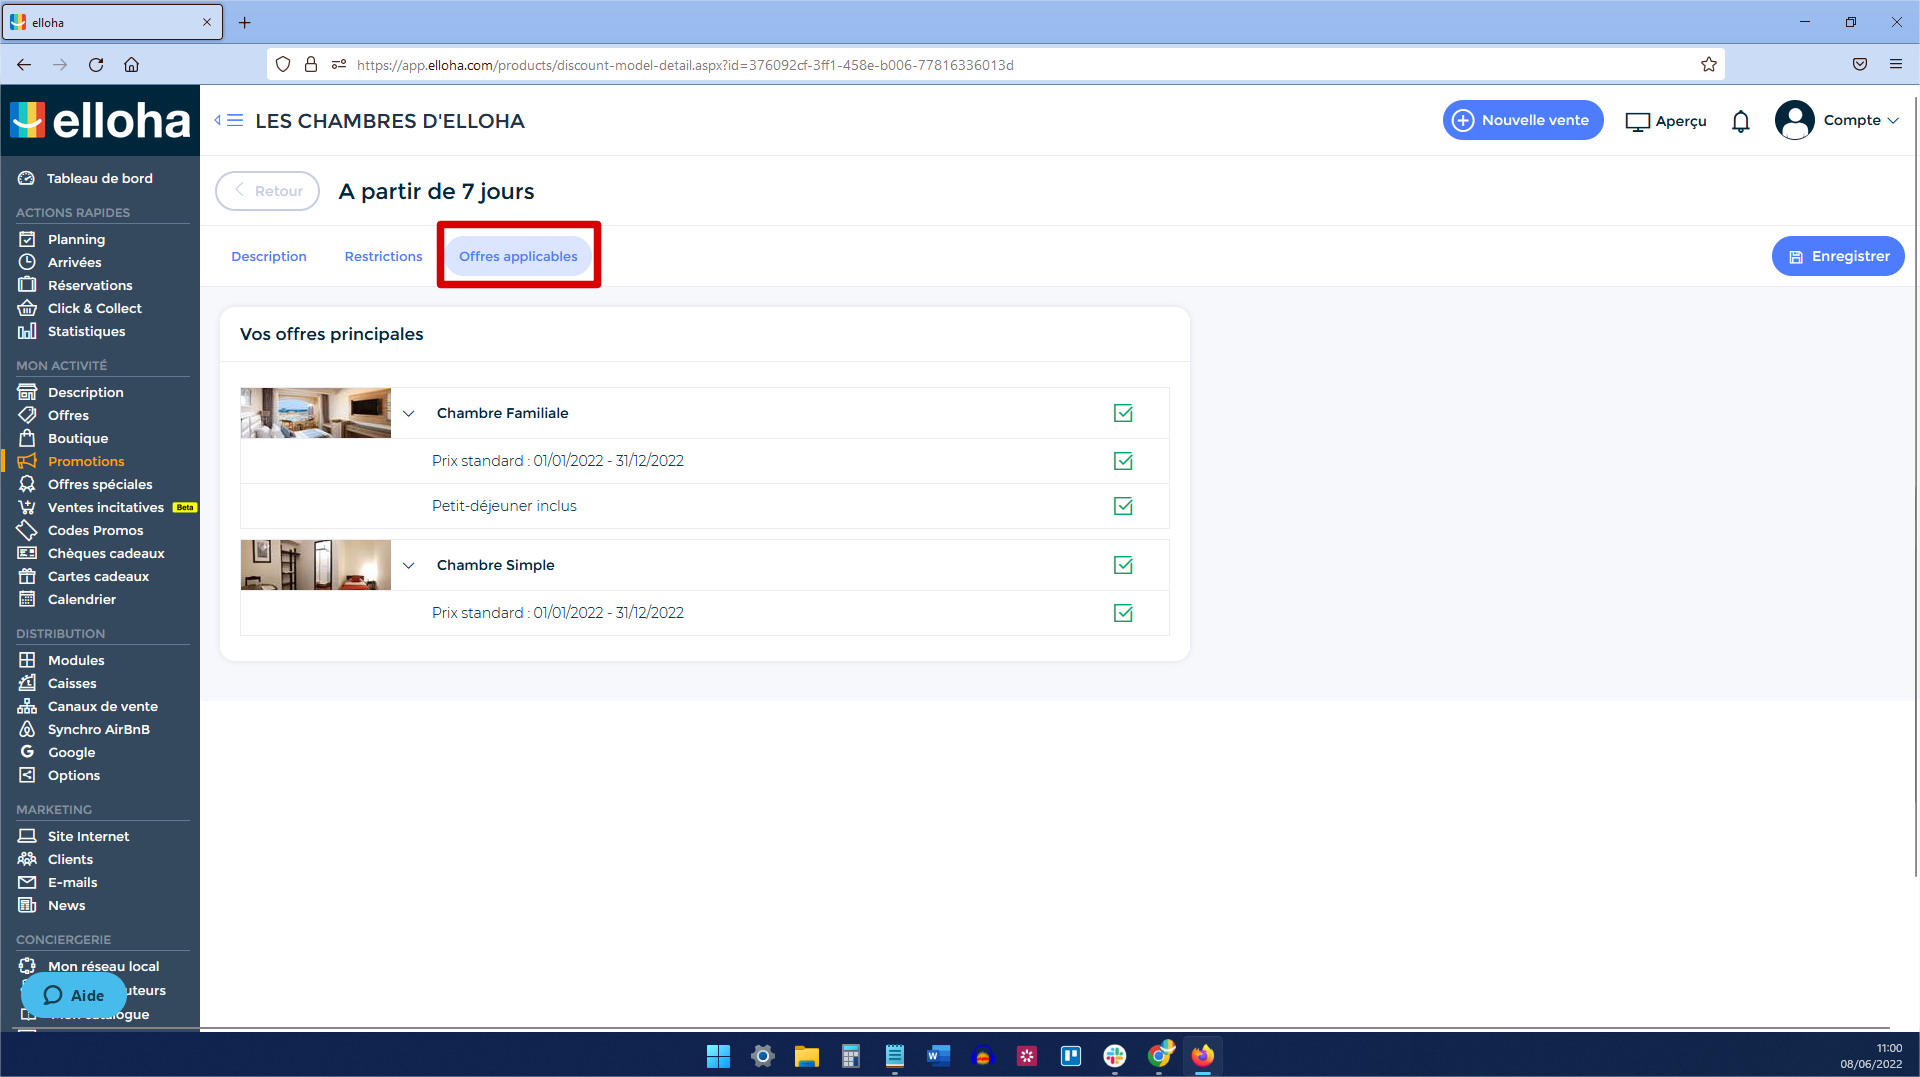Switch to Description tab

[x=269, y=256]
